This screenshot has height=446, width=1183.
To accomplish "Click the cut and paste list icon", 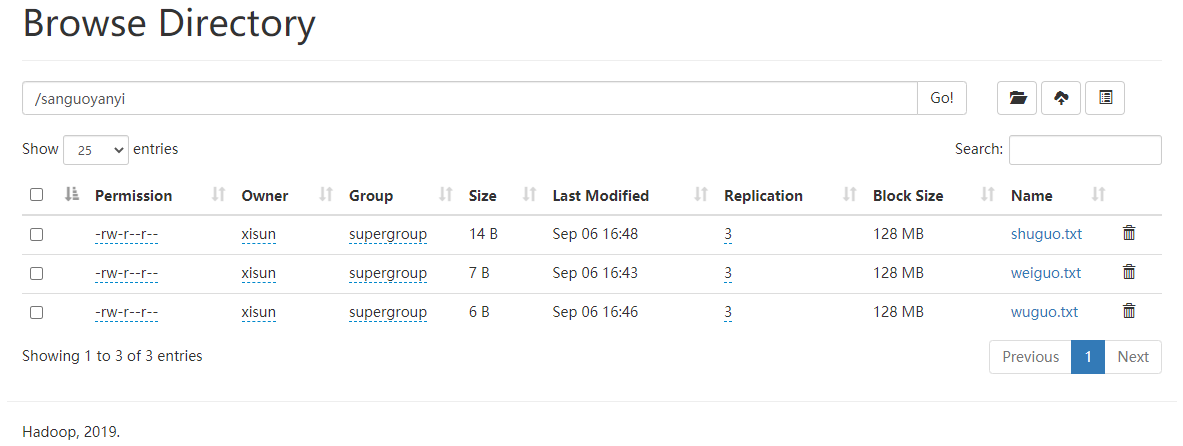I will click(x=1105, y=98).
